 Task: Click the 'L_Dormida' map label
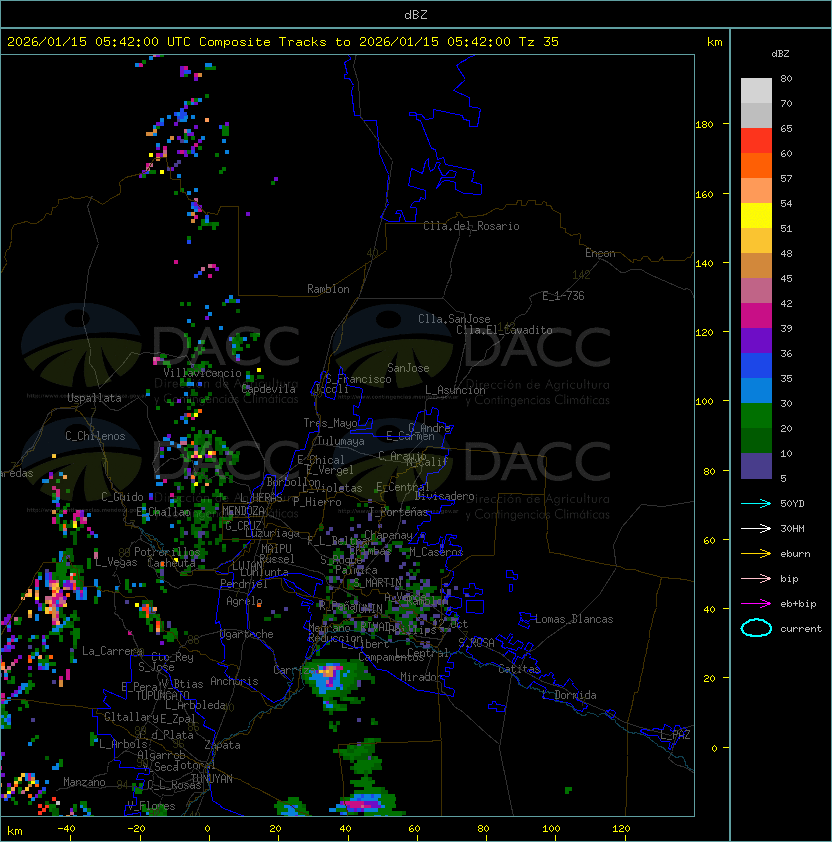point(569,695)
